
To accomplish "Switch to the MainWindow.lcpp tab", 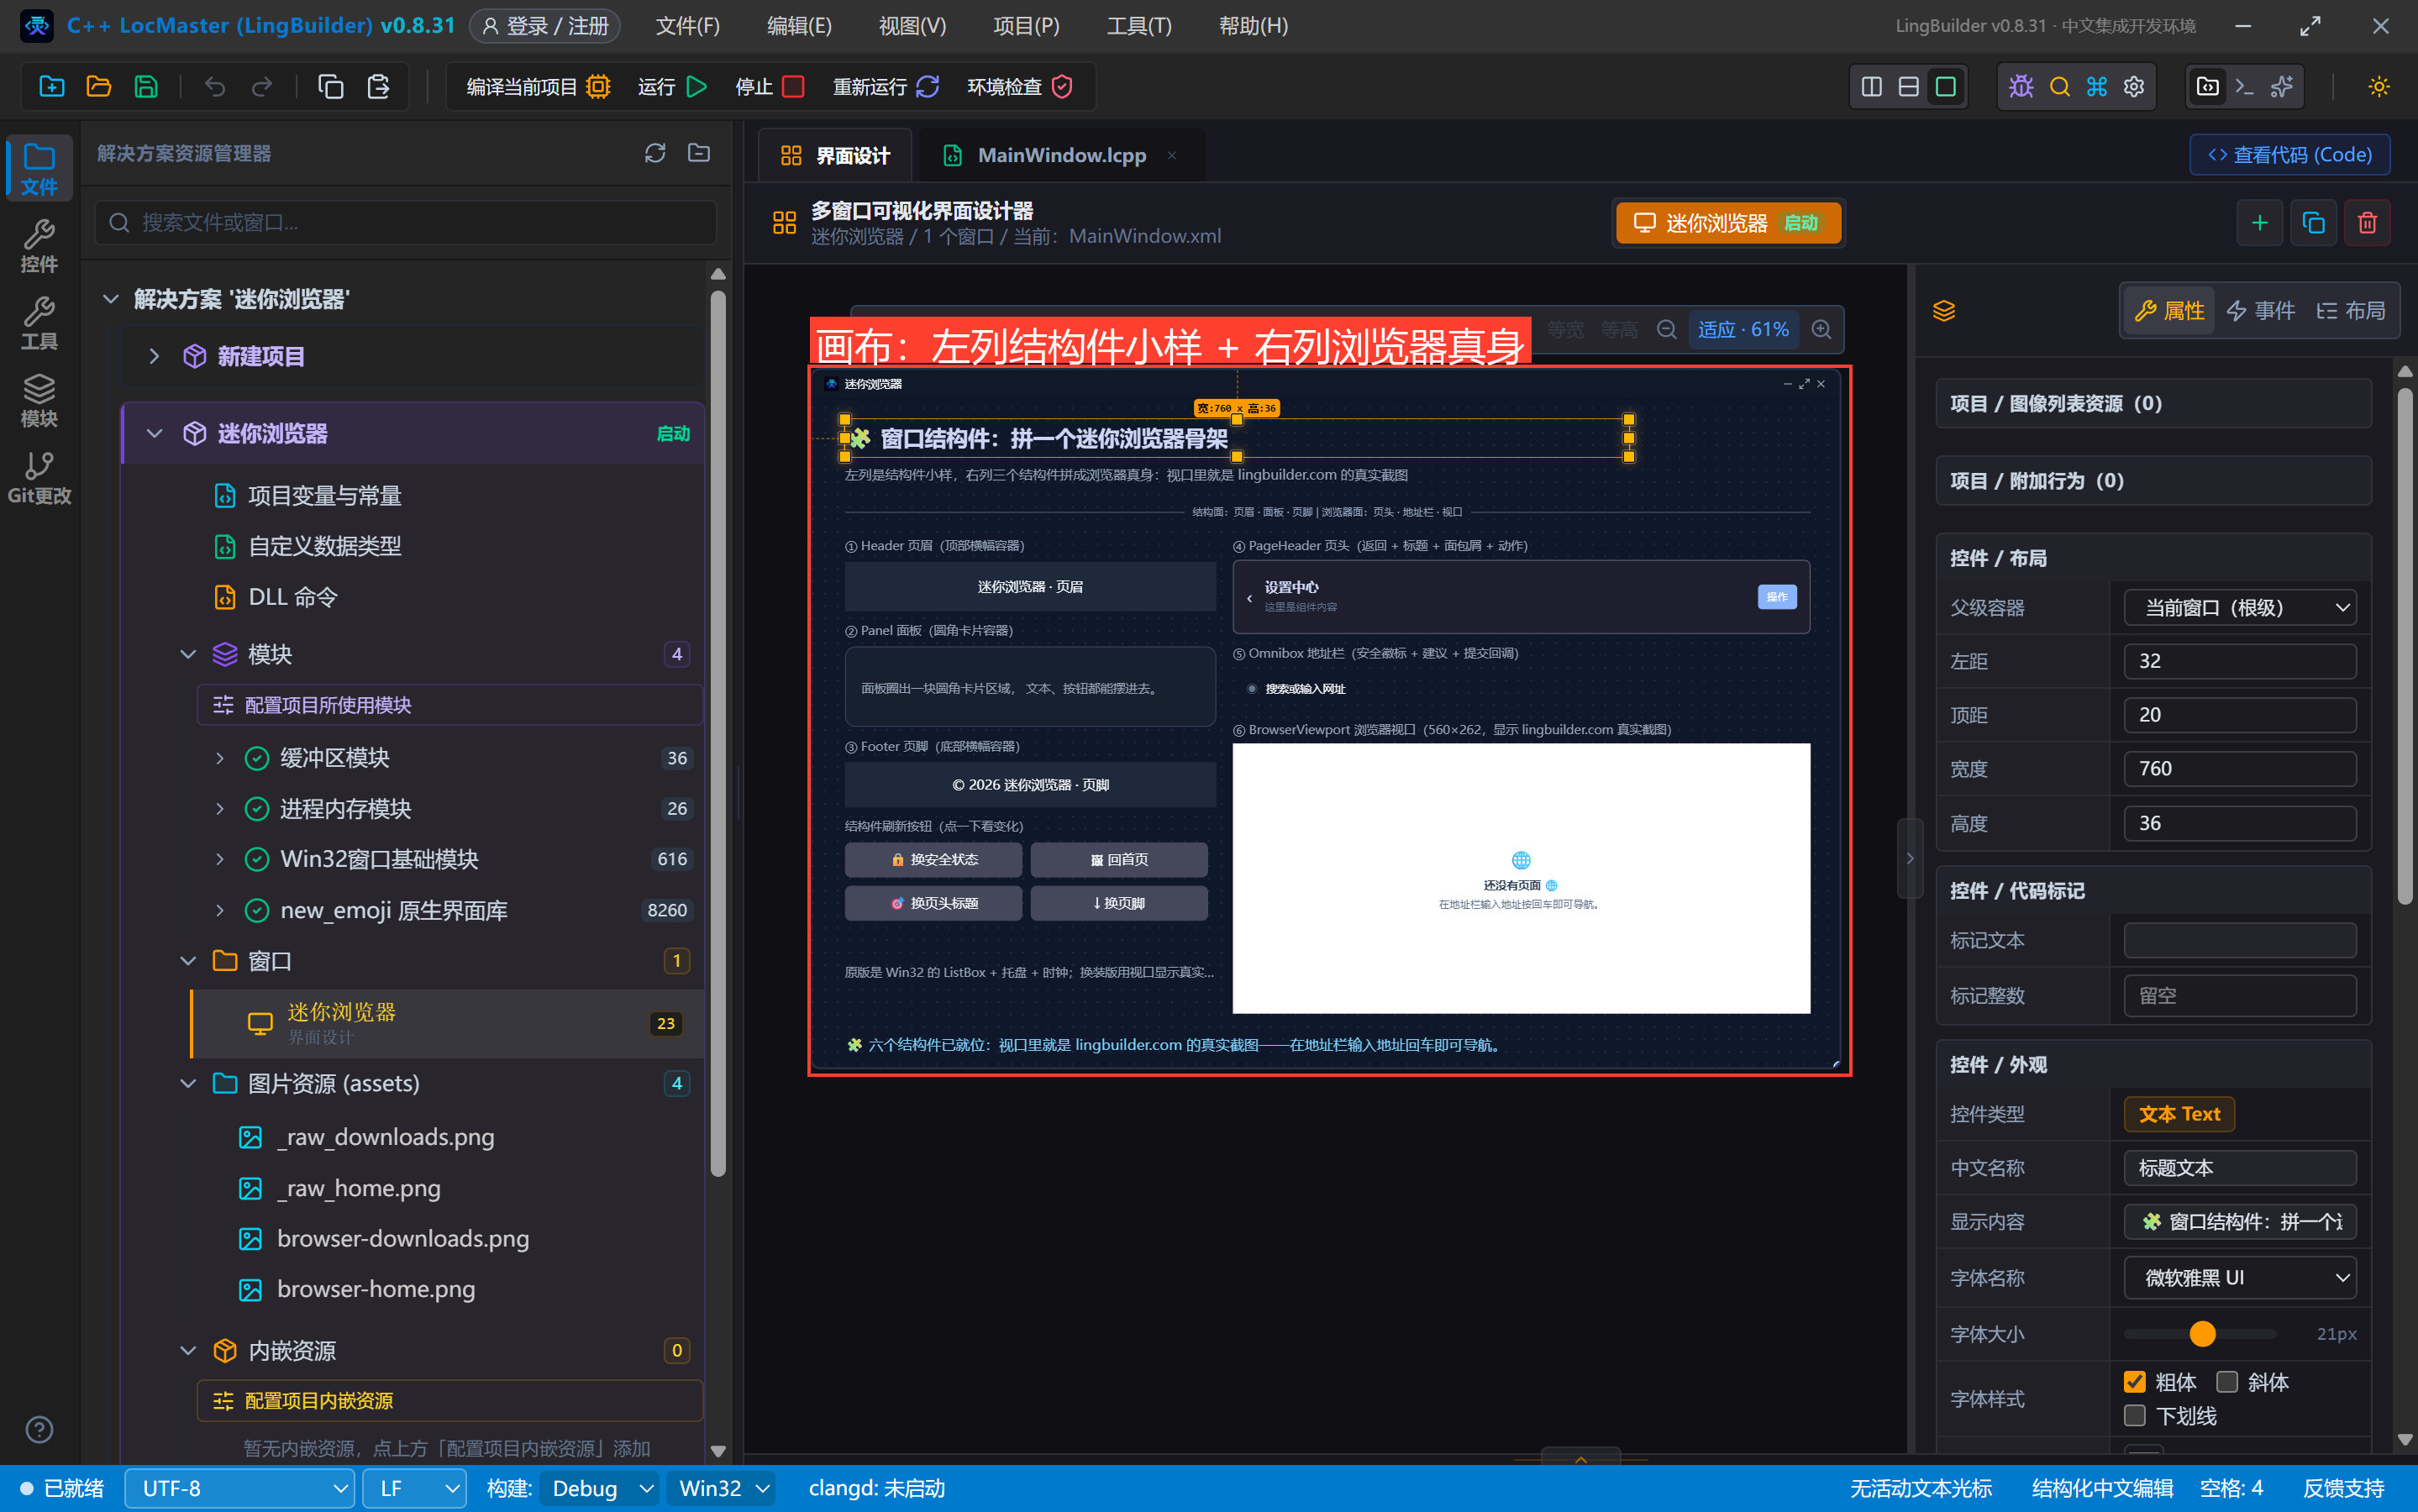I will [x=1061, y=155].
